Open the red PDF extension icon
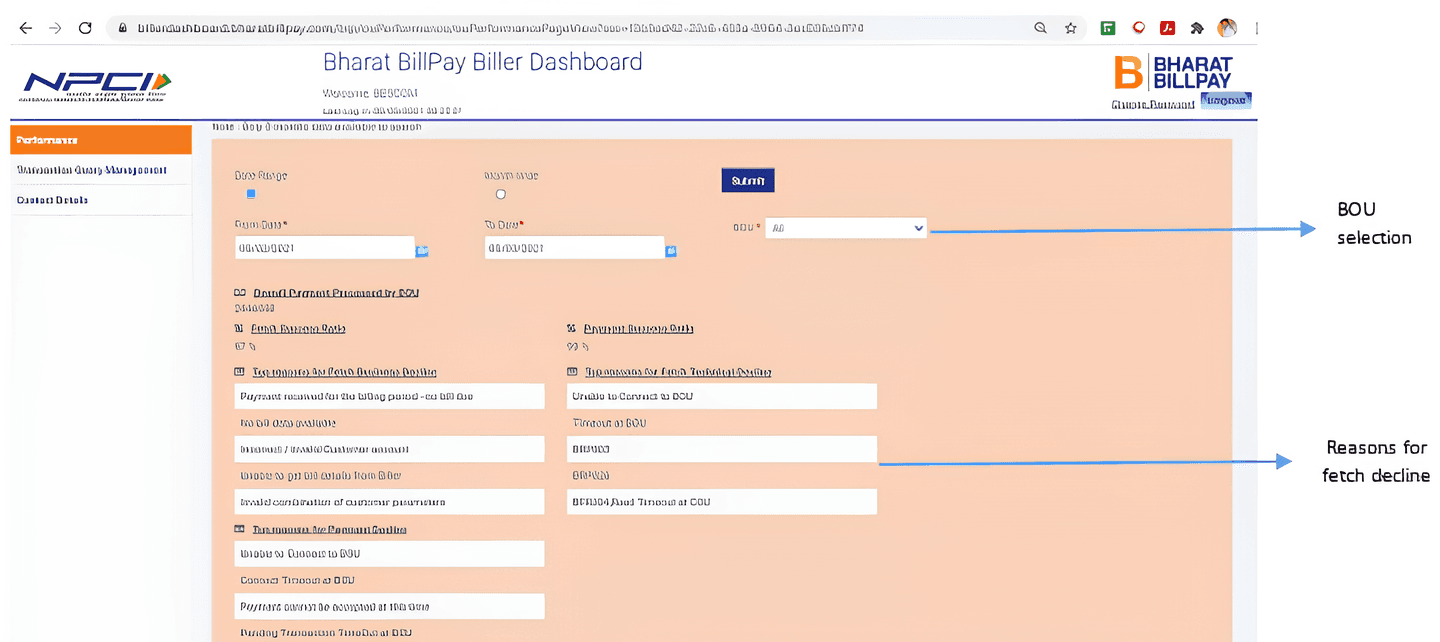 point(1167,28)
